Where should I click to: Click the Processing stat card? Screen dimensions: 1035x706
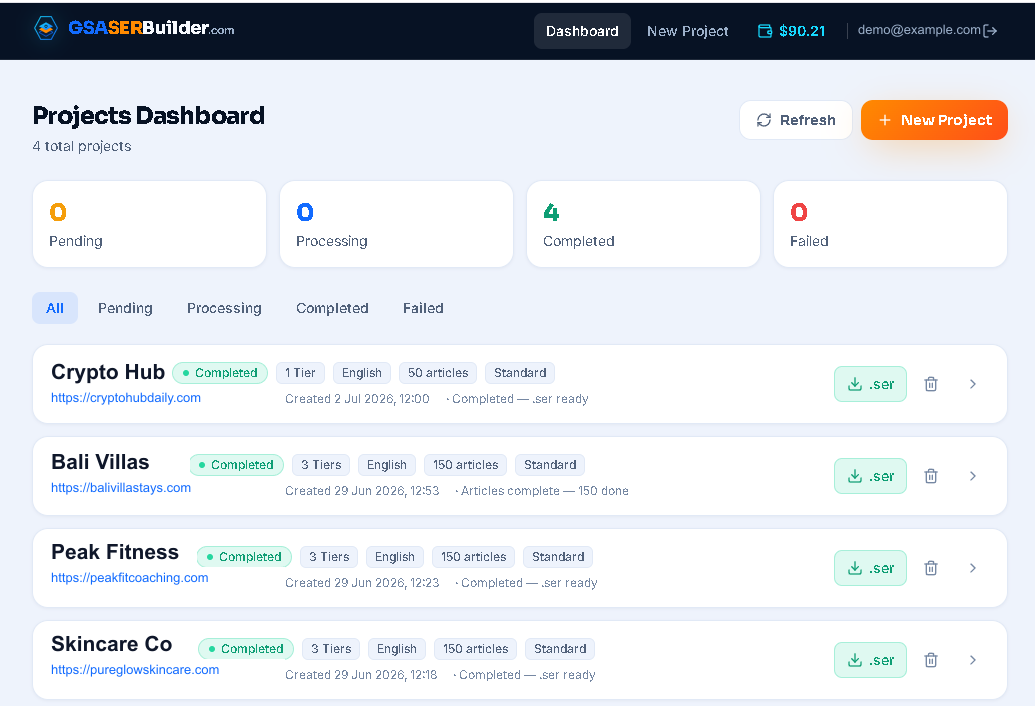click(x=396, y=224)
